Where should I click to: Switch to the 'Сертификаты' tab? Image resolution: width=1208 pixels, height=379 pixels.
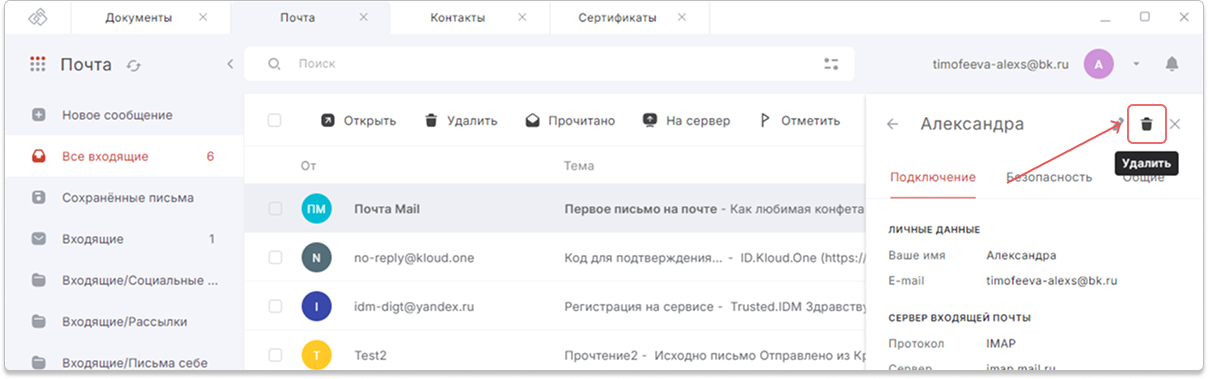tap(617, 18)
